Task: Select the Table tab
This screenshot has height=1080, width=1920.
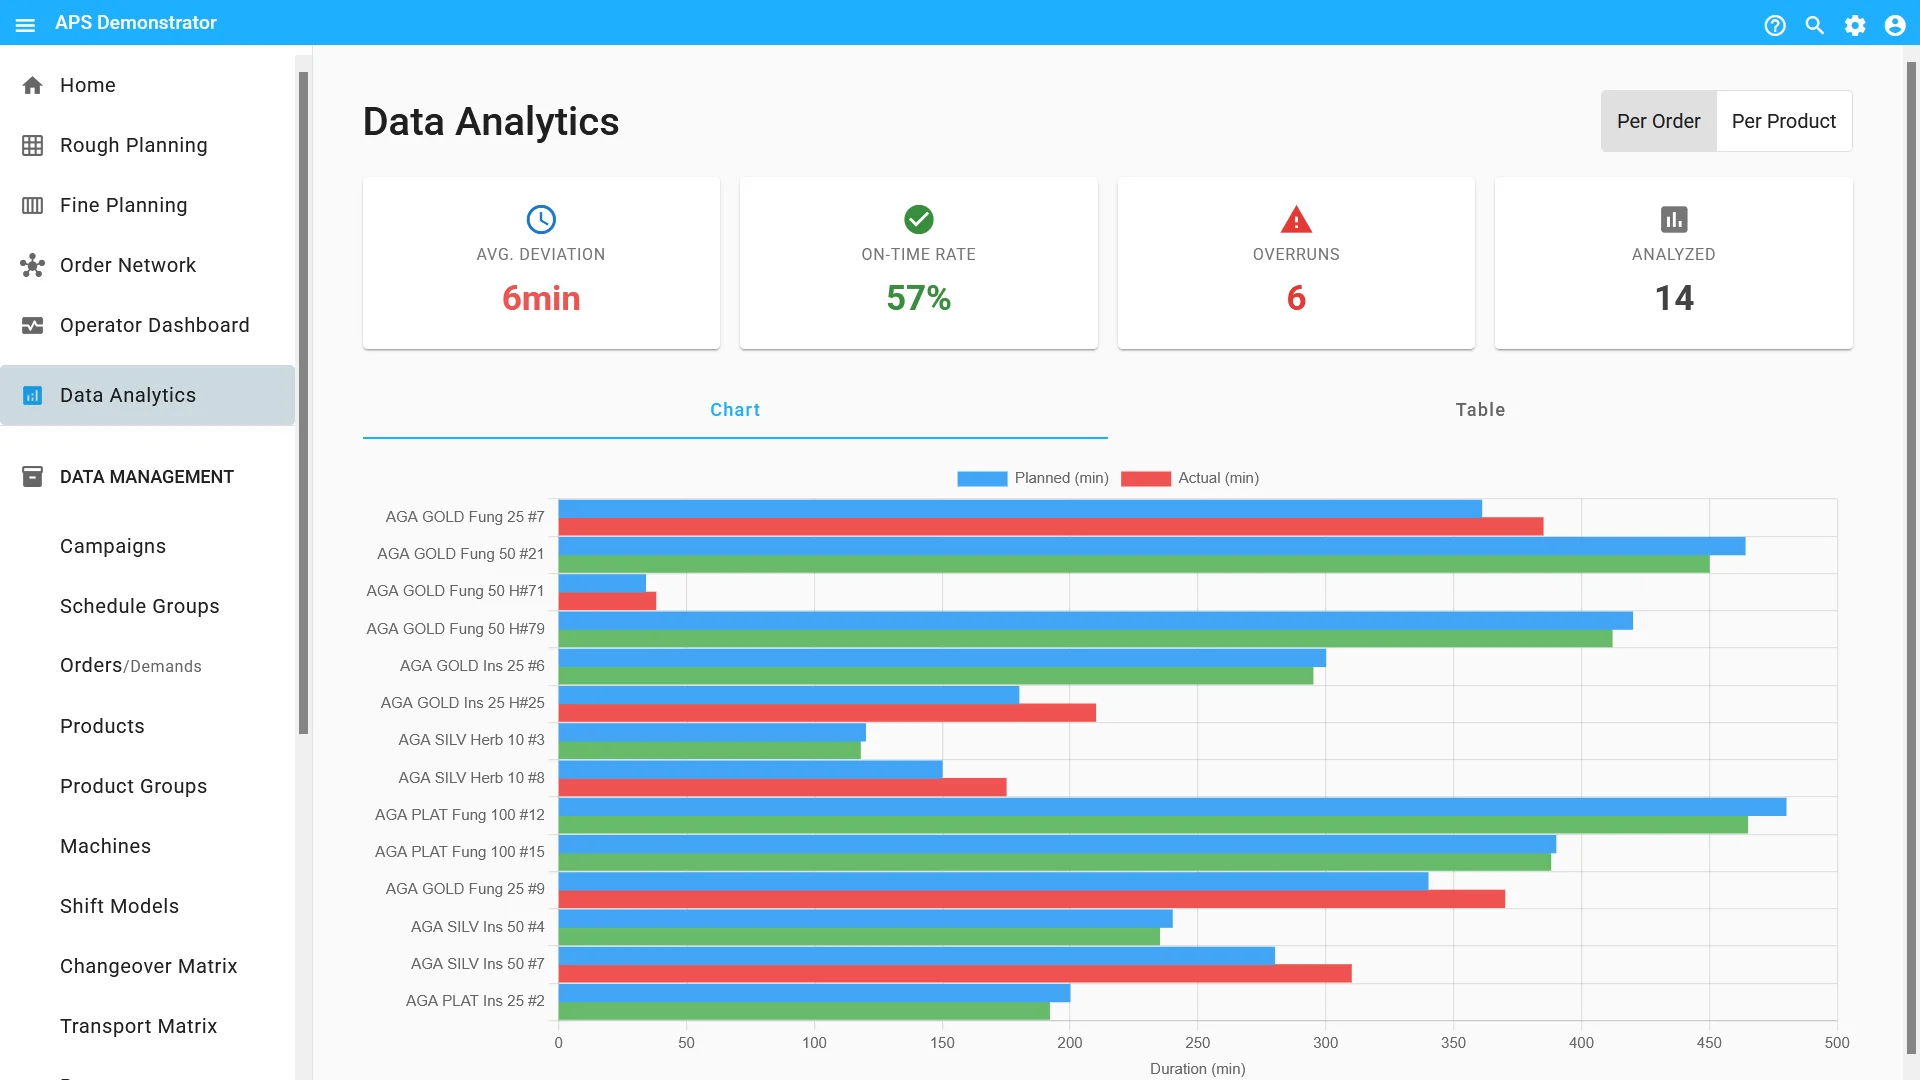Action: pyautogui.click(x=1480, y=410)
